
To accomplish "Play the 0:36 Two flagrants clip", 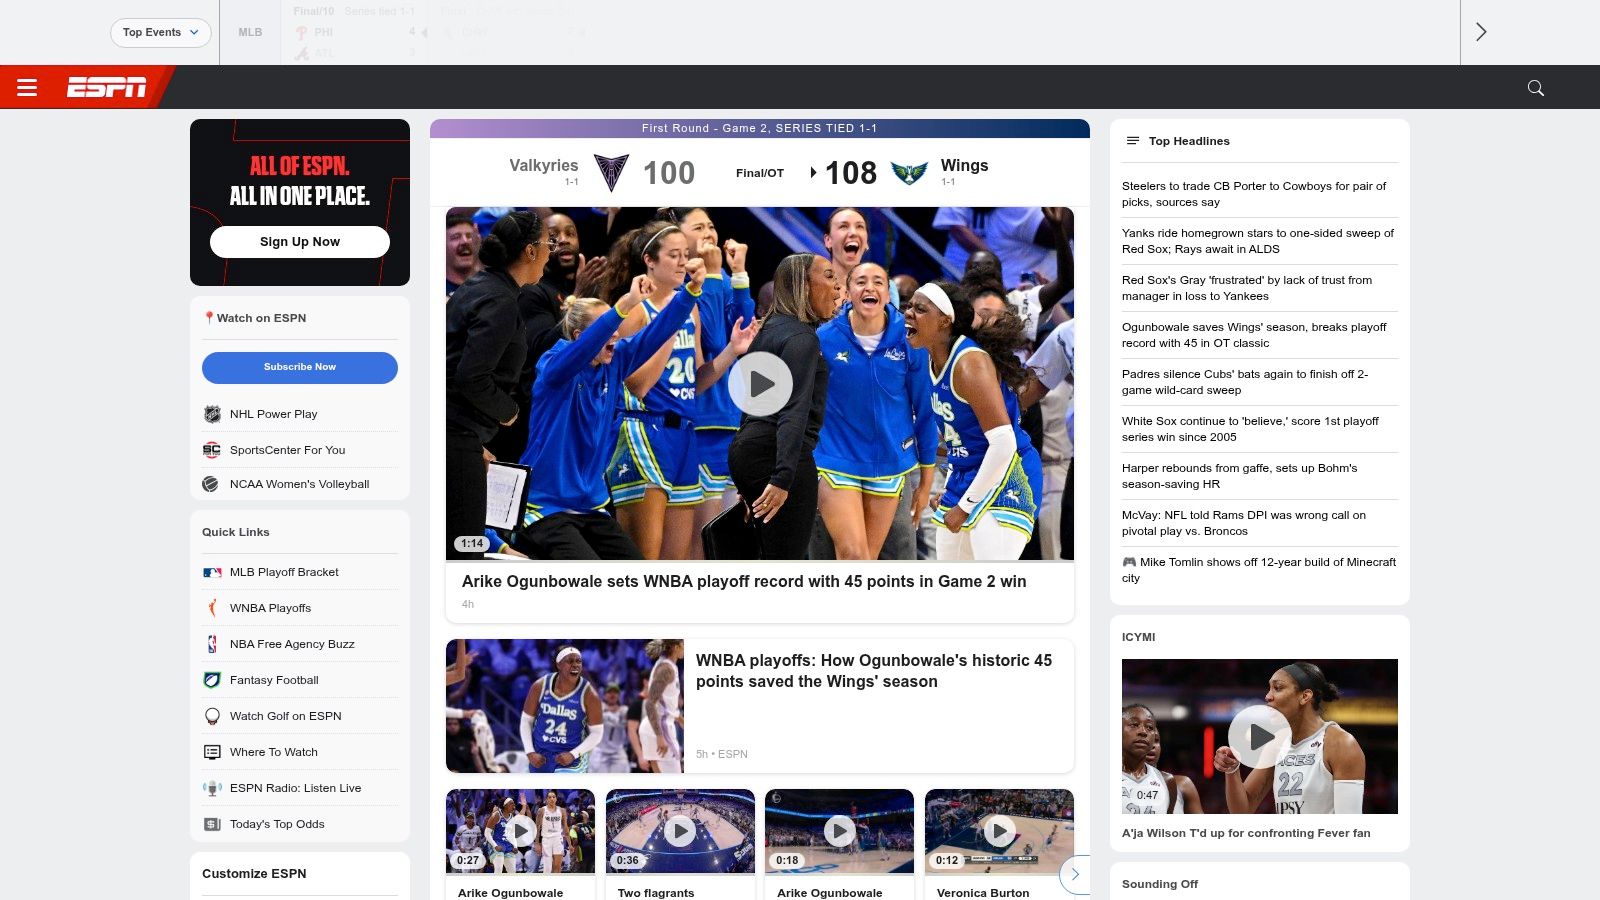I will [x=680, y=830].
